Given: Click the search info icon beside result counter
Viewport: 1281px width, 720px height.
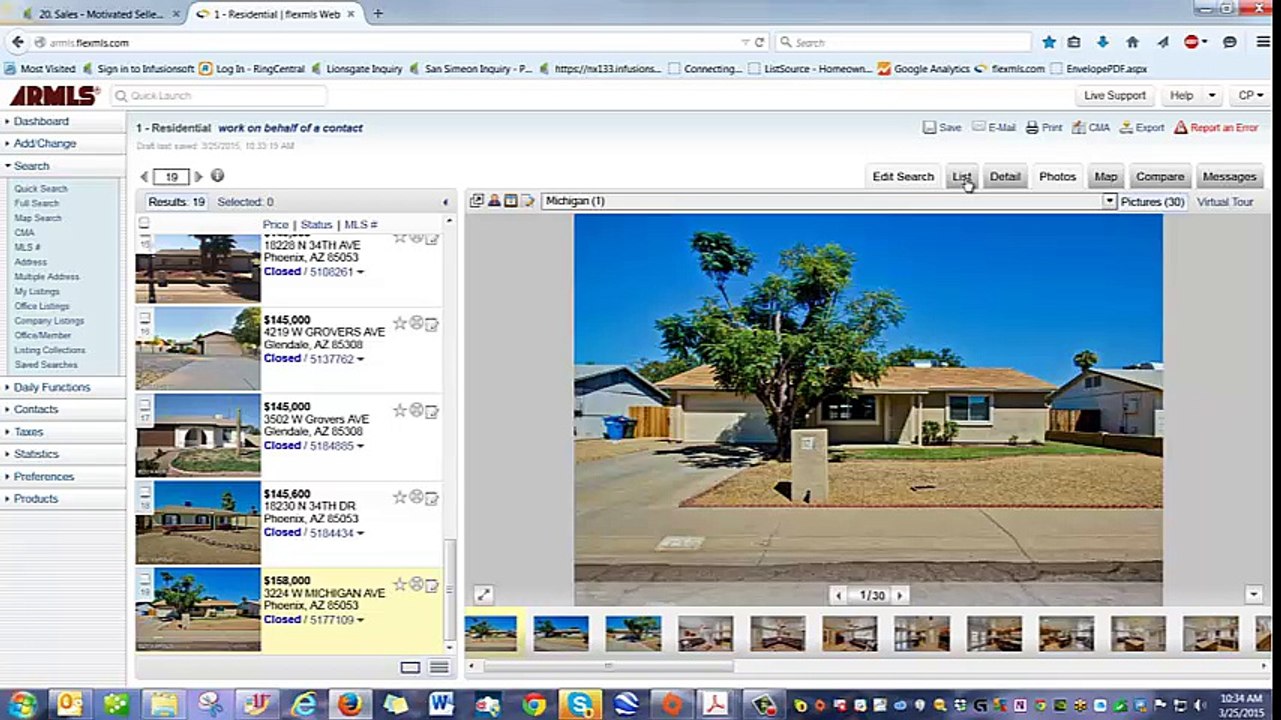Looking at the screenshot, I should click(217, 176).
